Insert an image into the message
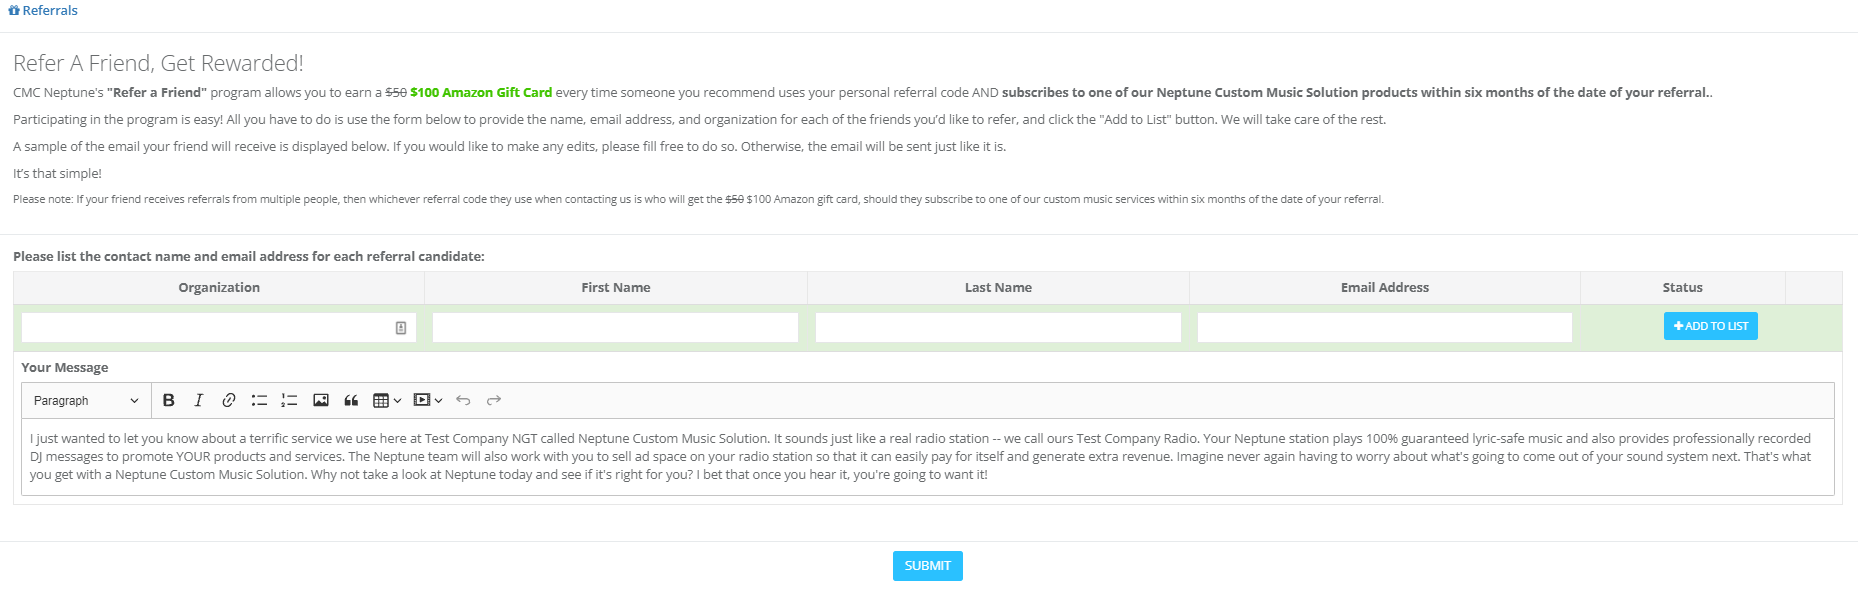 [x=321, y=400]
